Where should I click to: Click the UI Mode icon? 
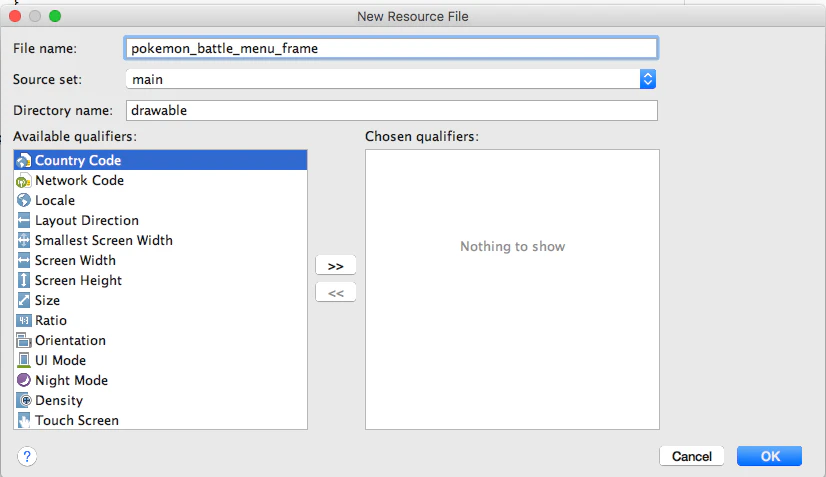pyautogui.click(x=24, y=361)
